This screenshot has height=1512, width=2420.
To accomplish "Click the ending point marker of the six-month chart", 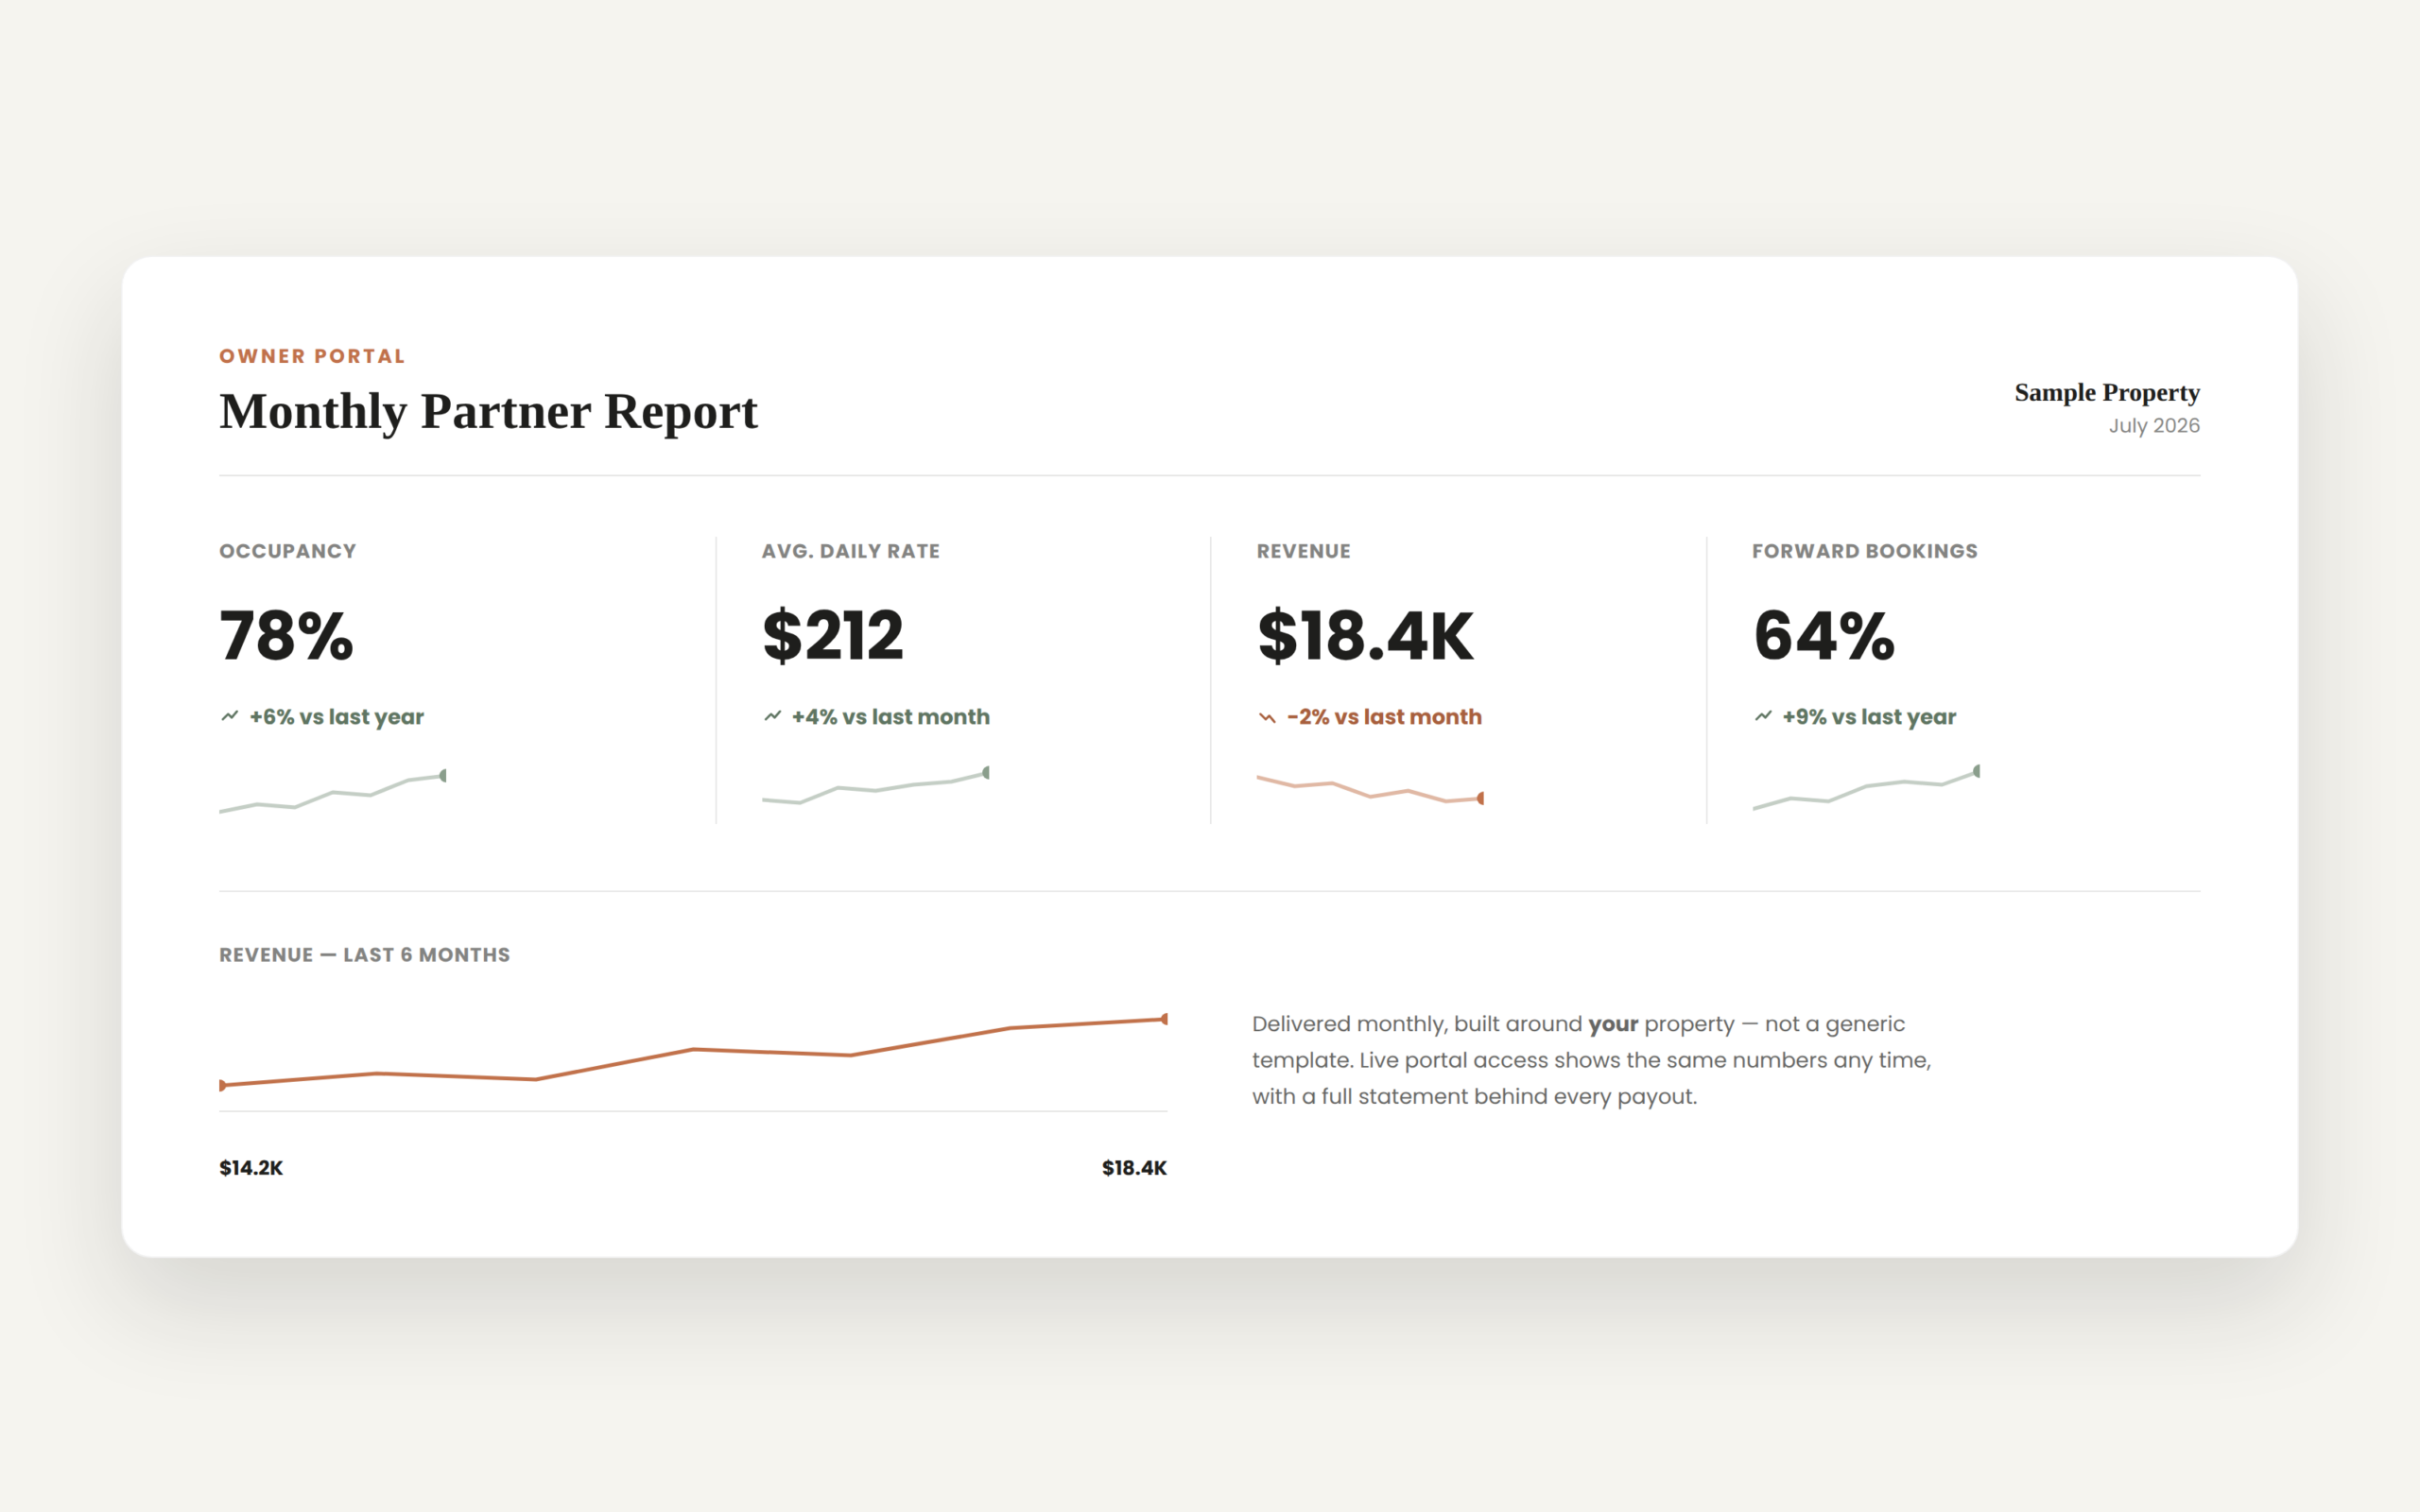I will coord(1164,1019).
